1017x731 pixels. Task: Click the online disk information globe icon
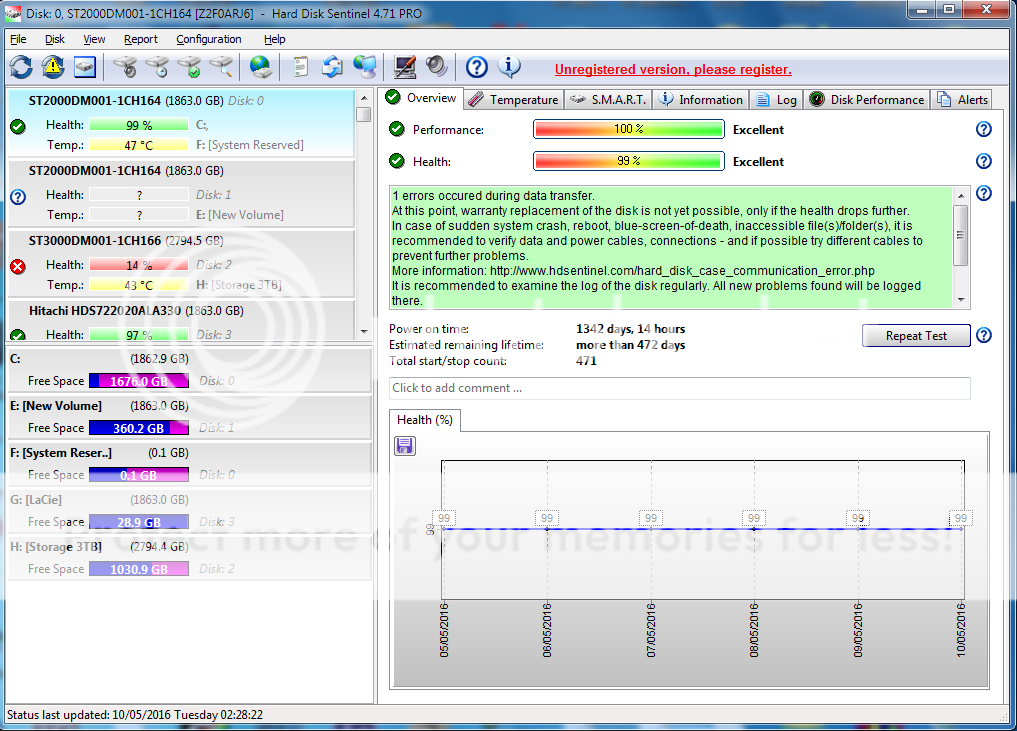pos(262,66)
